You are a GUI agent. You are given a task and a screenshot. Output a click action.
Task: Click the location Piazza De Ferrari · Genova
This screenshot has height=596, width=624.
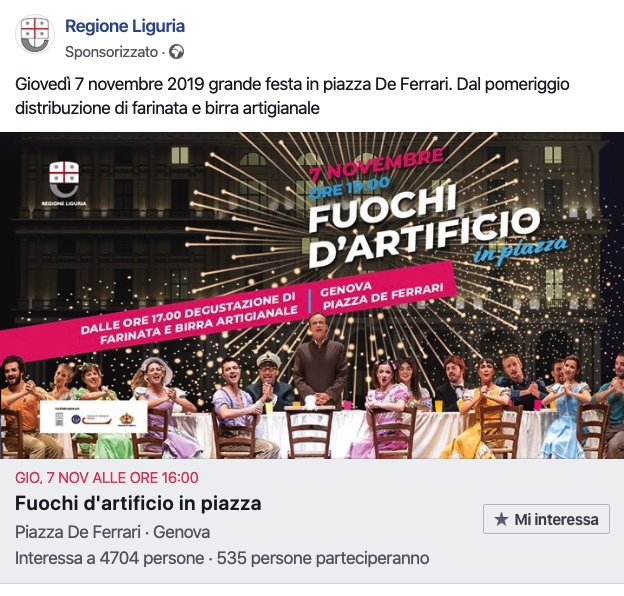click(113, 532)
